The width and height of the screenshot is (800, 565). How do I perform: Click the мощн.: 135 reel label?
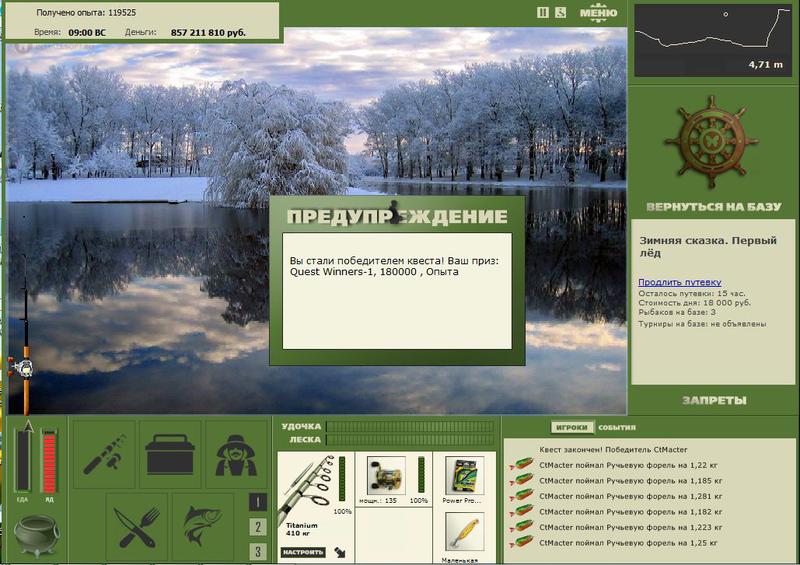378,501
